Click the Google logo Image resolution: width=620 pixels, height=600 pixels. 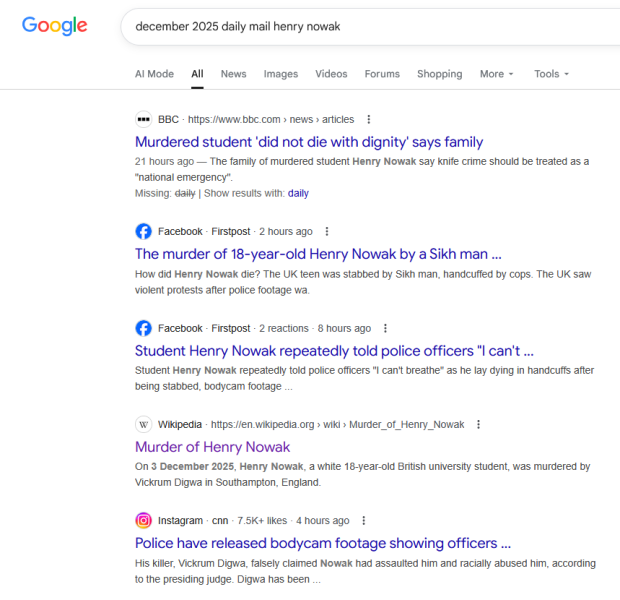tap(55, 26)
